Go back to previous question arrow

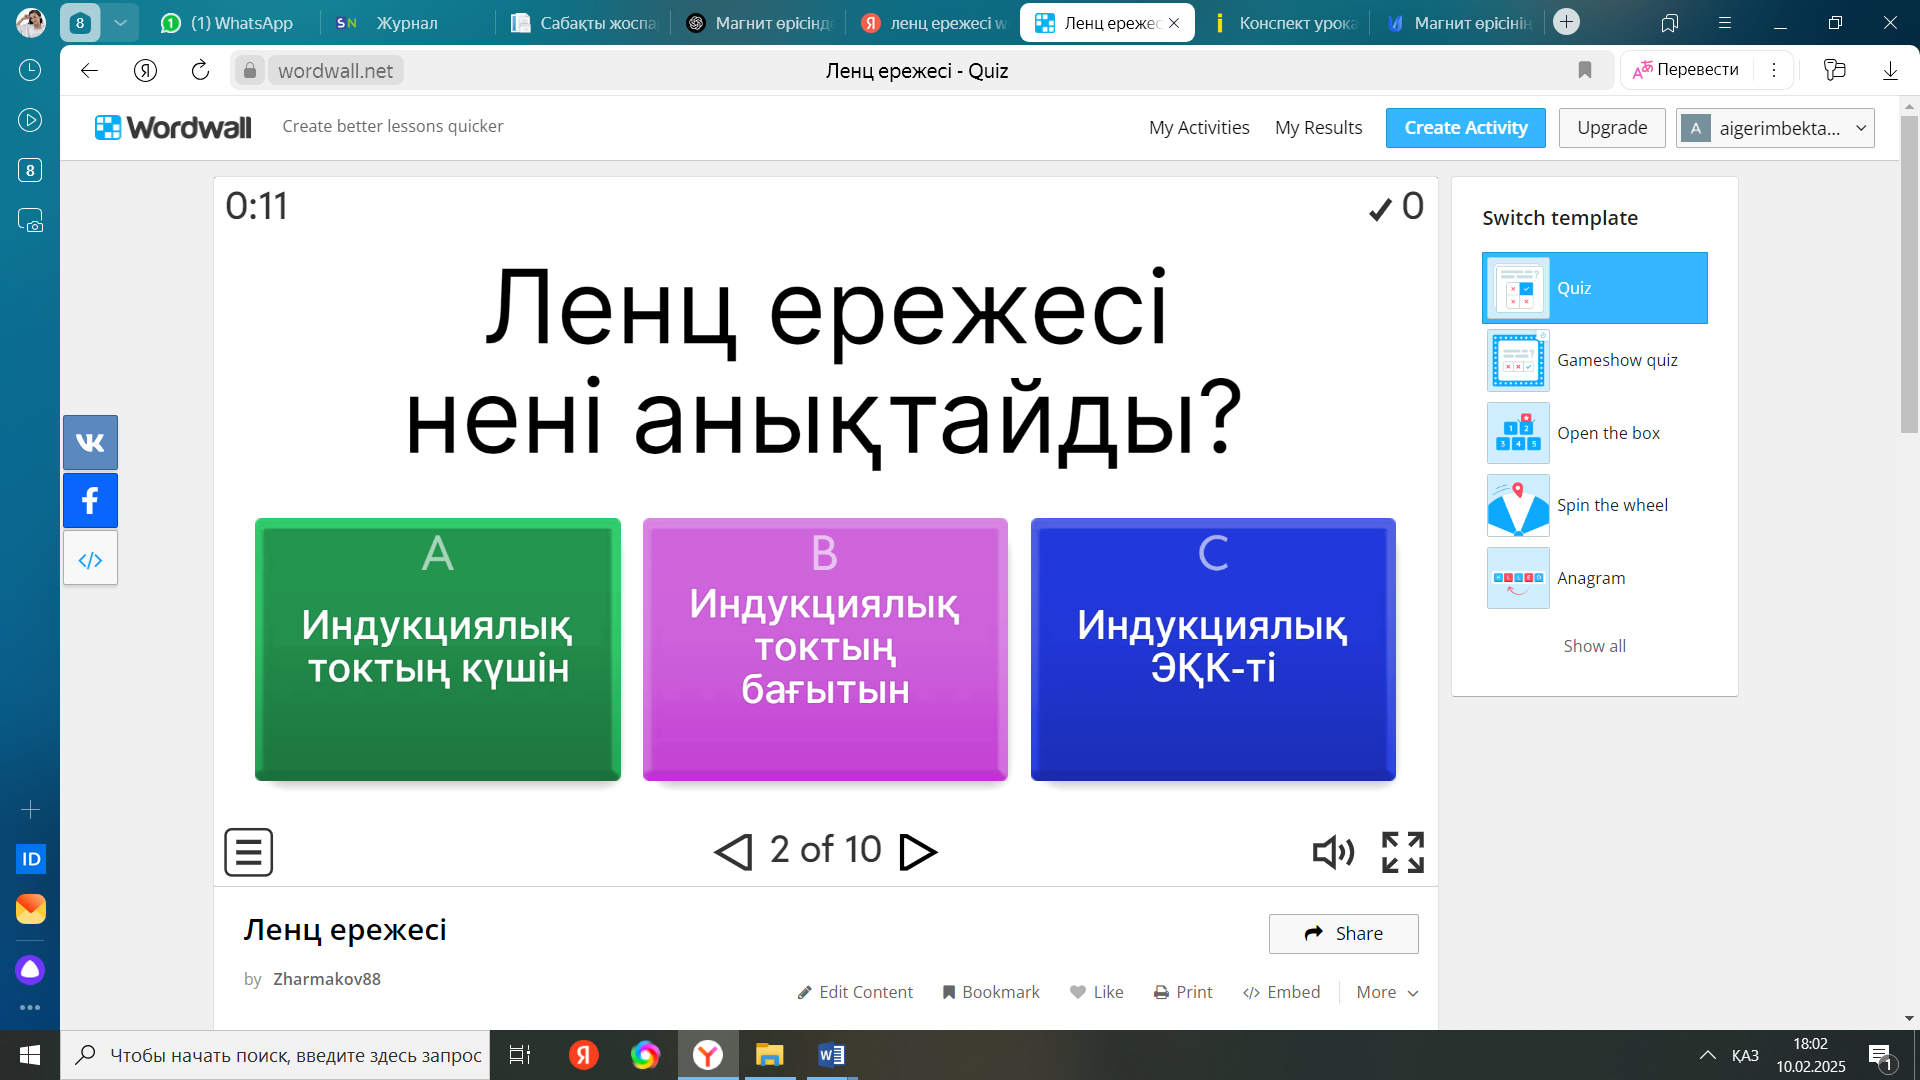click(x=733, y=852)
